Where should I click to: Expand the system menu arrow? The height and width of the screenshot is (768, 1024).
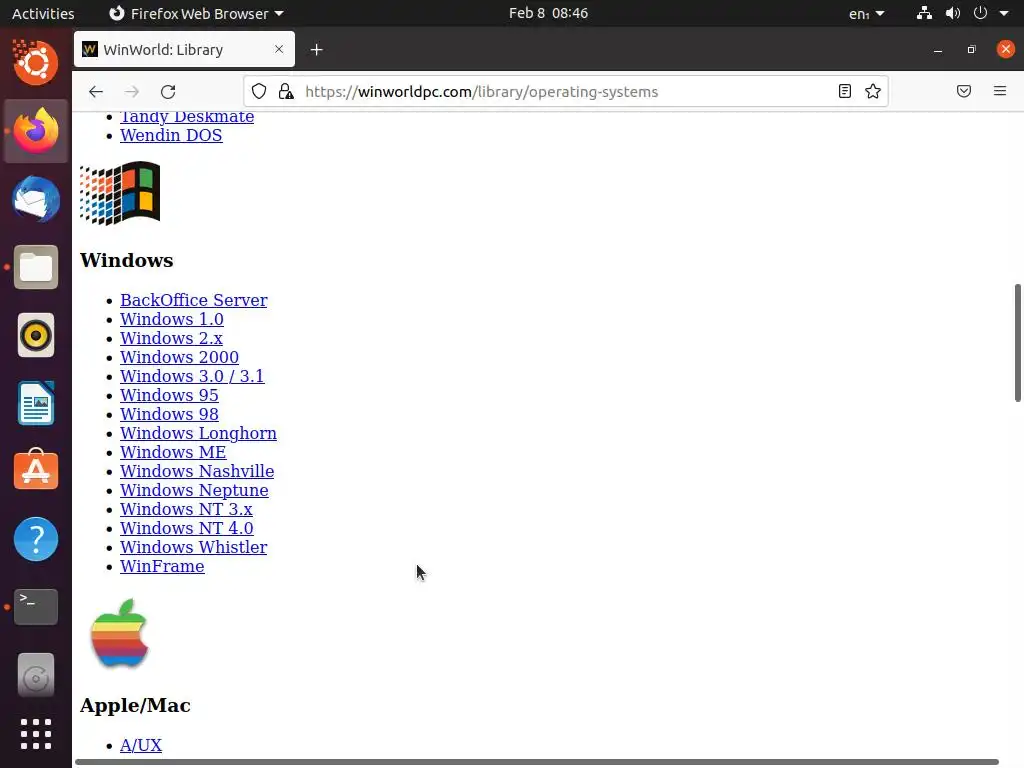1004,13
